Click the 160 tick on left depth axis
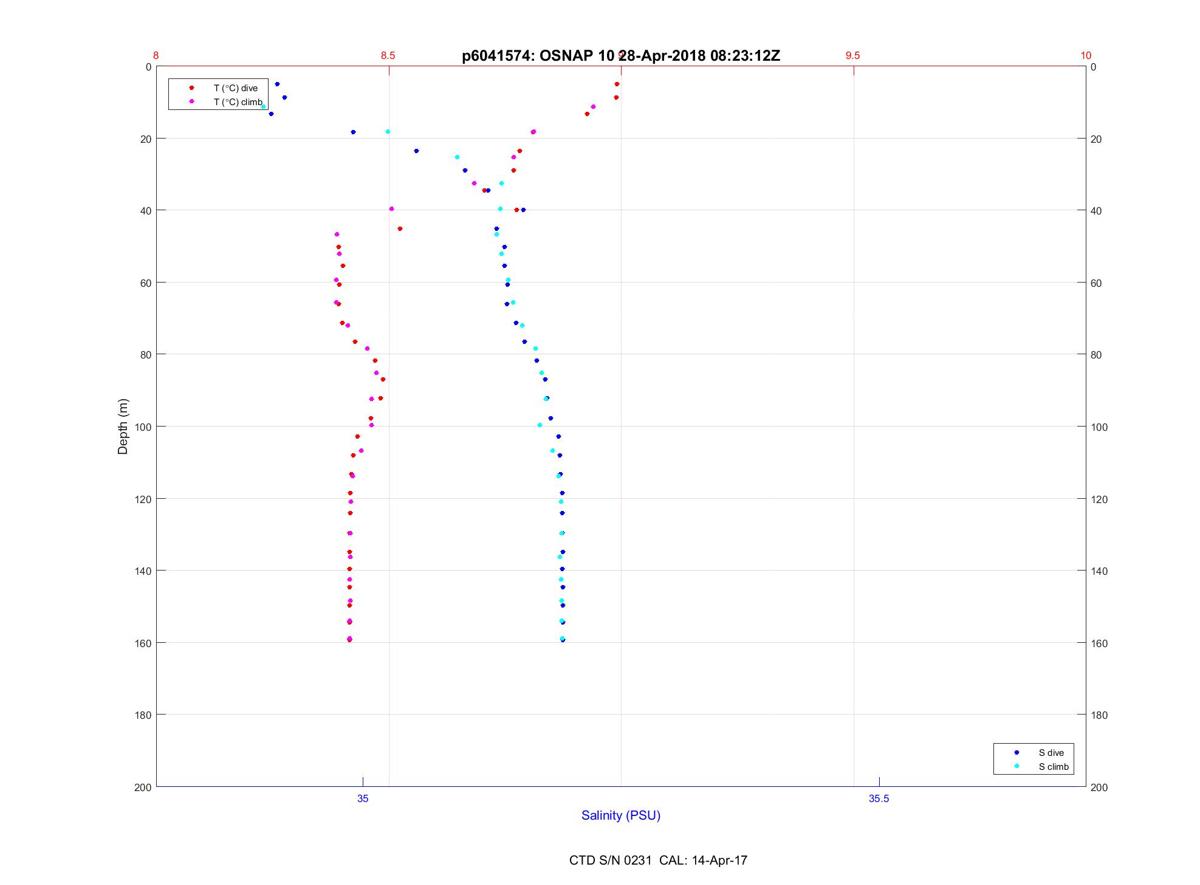1200x885 pixels. (x=142, y=643)
